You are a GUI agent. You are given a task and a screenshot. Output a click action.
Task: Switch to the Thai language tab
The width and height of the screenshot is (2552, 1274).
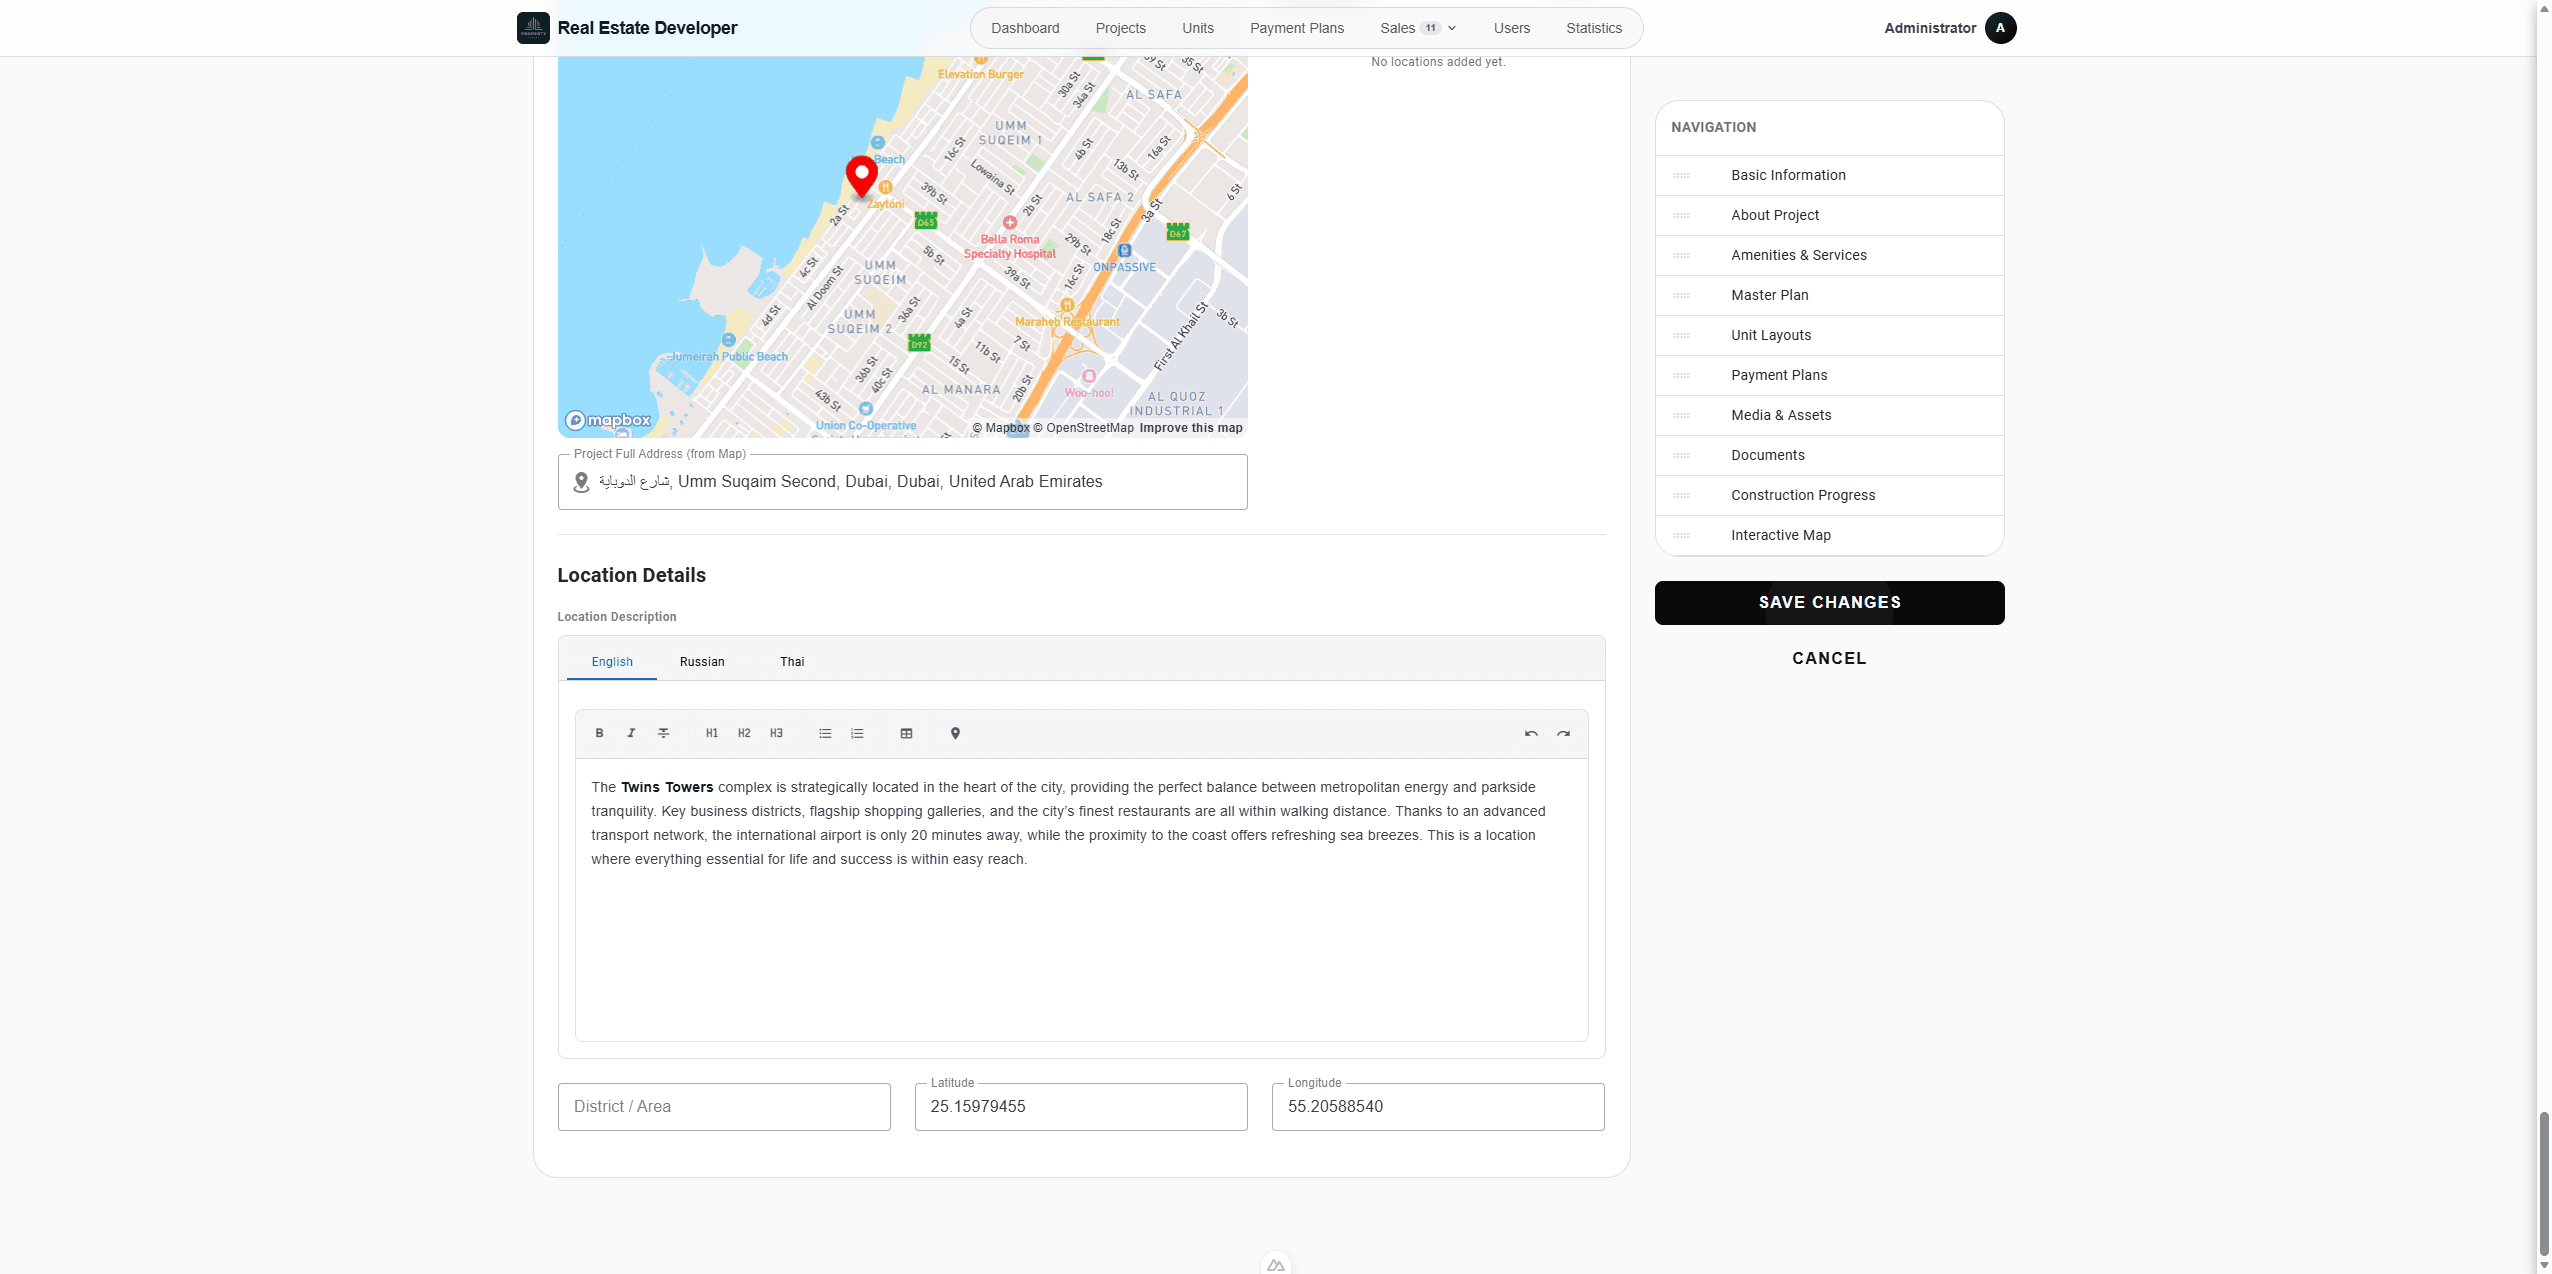pos(792,662)
